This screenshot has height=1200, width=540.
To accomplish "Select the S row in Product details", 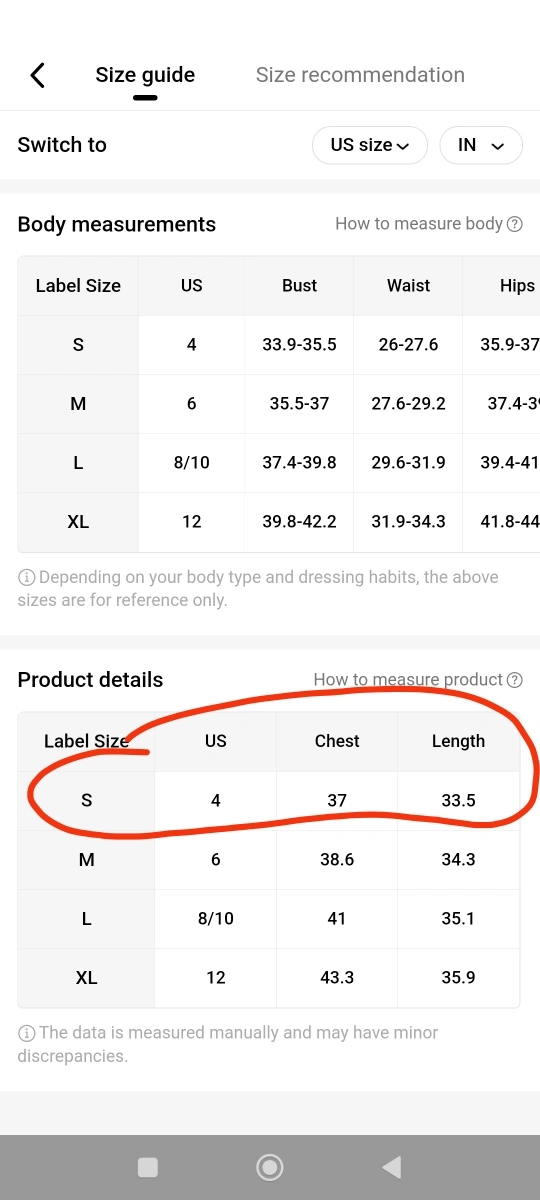I will pyautogui.click(x=269, y=800).
